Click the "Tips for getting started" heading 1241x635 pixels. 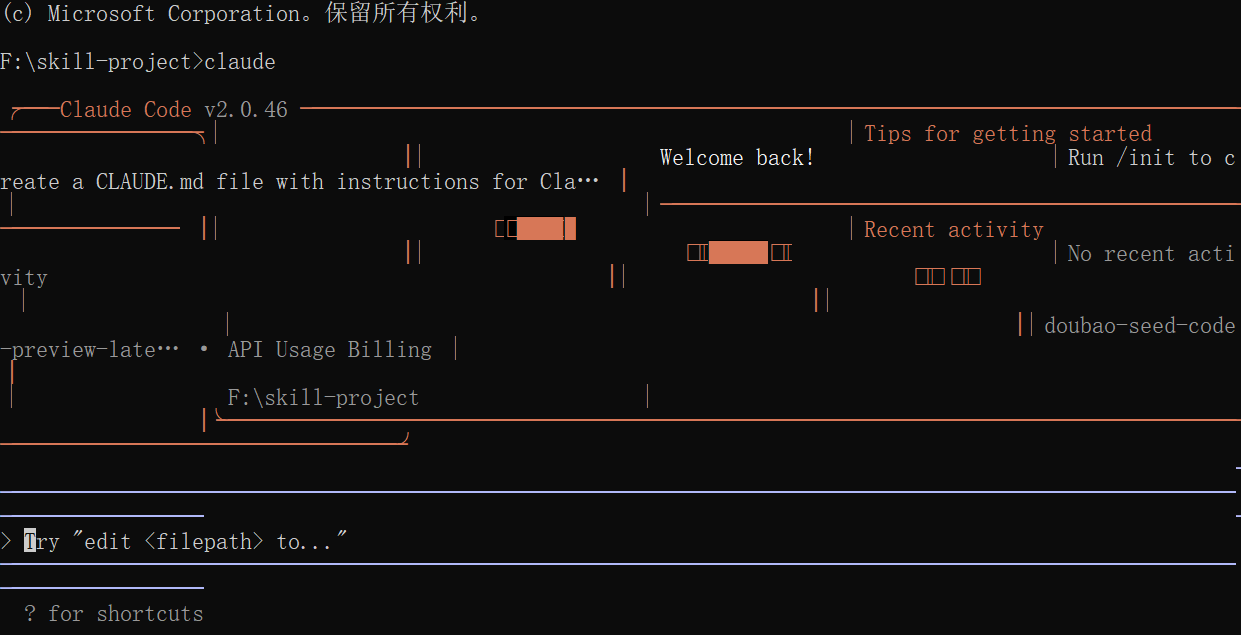1008,134
